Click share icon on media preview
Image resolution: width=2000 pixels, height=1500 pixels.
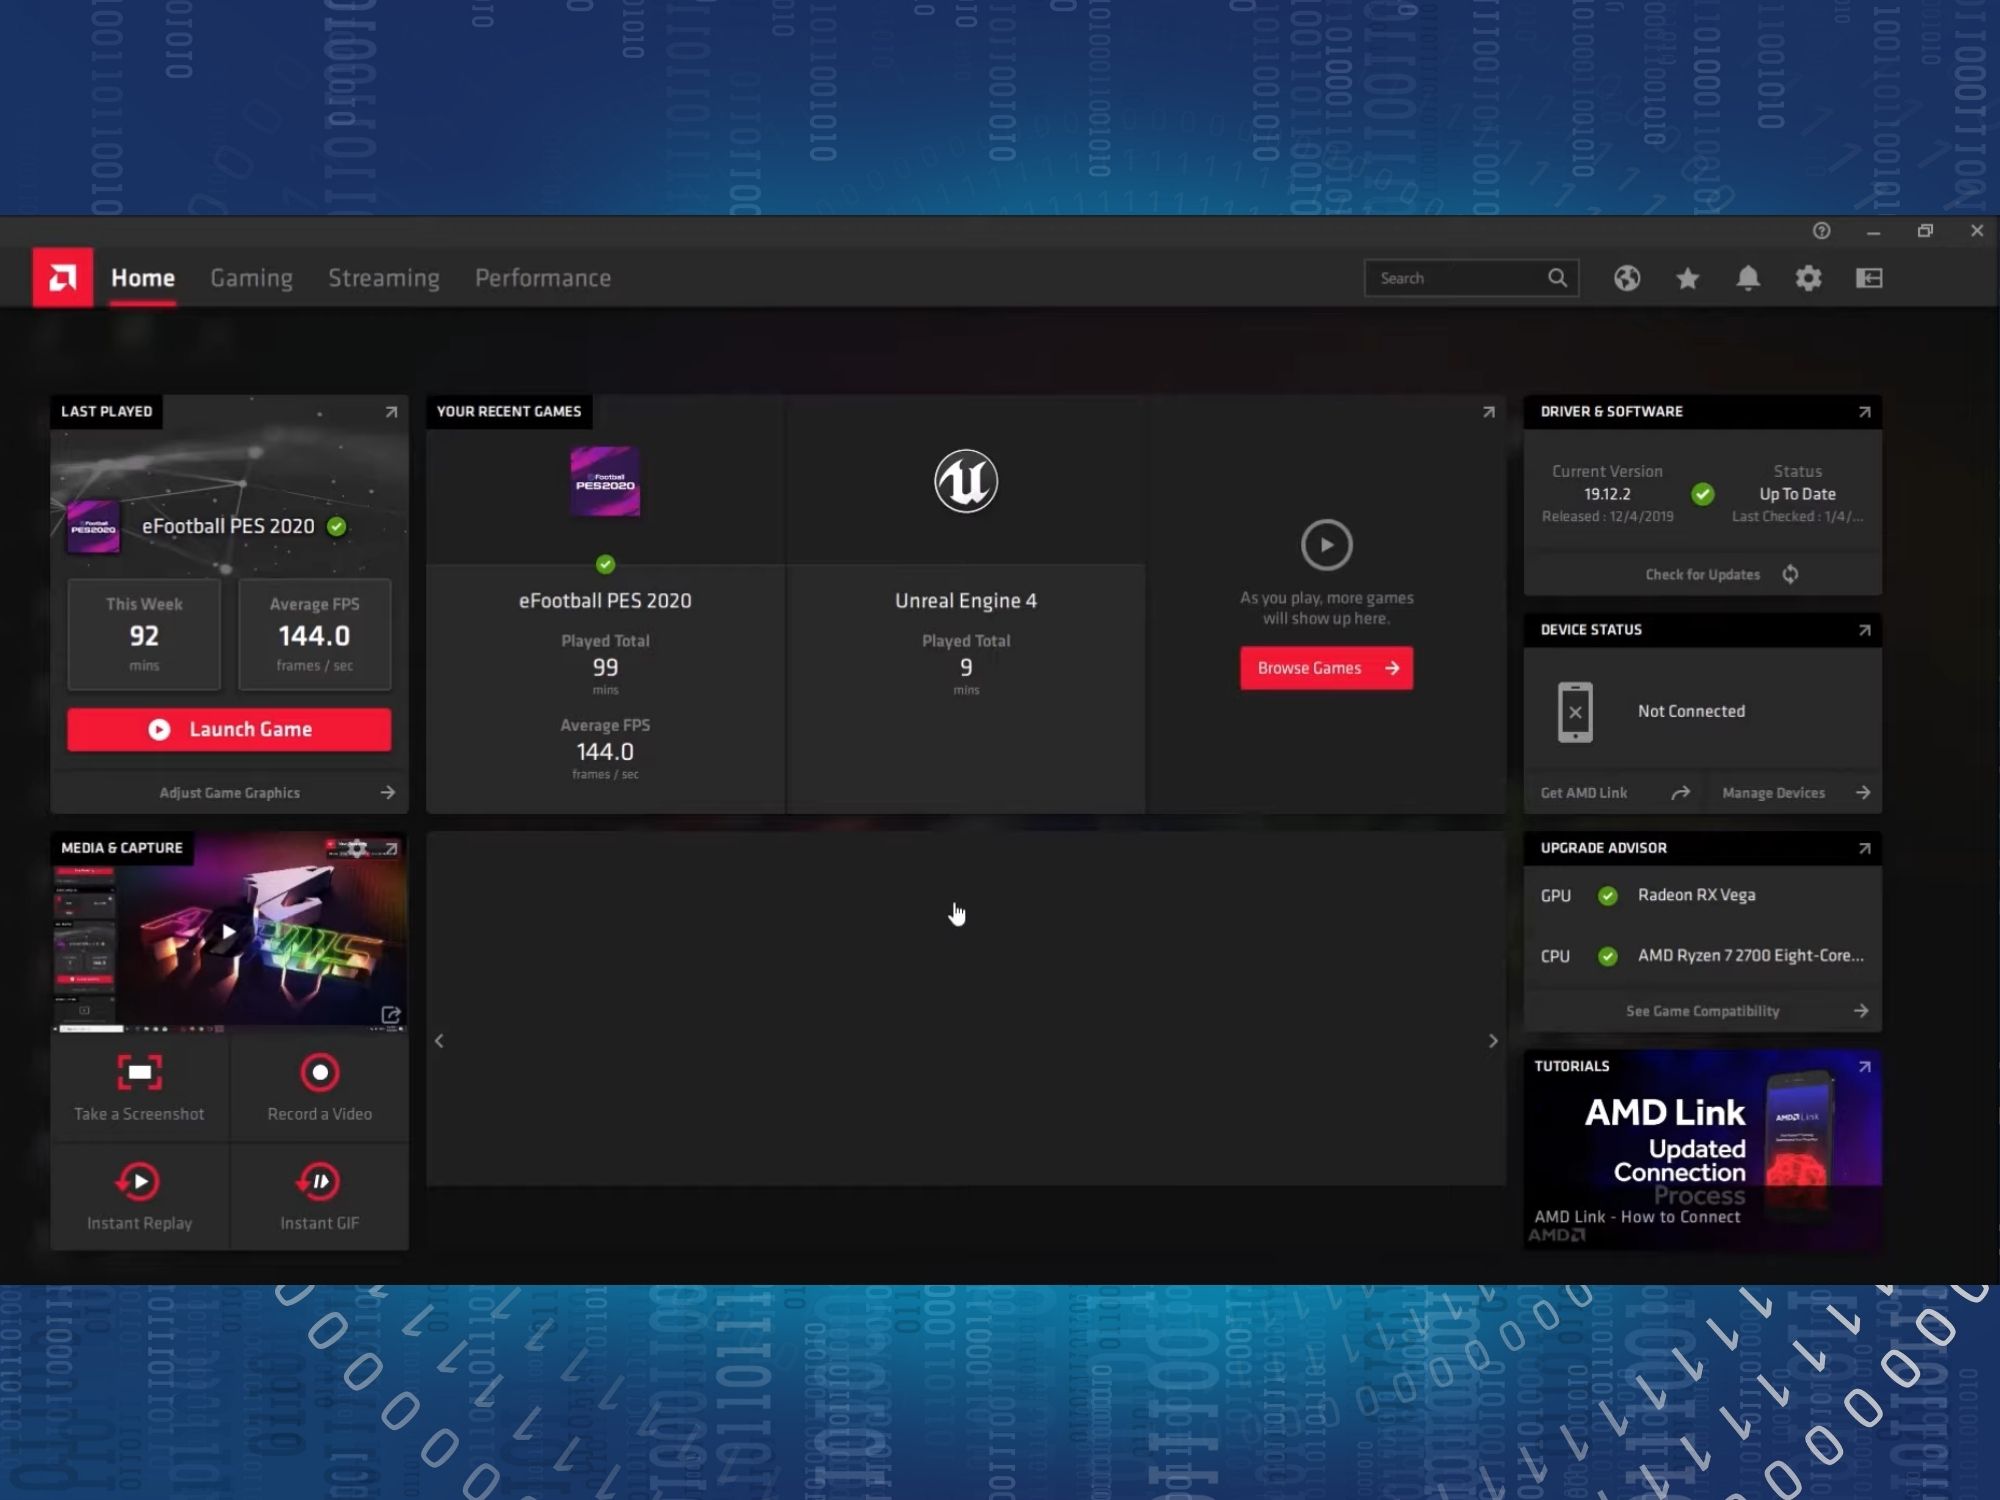[391, 1015]
